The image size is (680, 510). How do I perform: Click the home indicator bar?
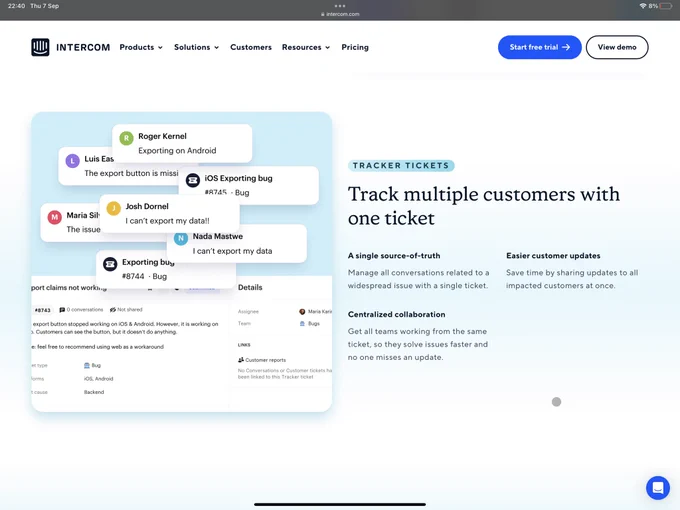[340, 504]
